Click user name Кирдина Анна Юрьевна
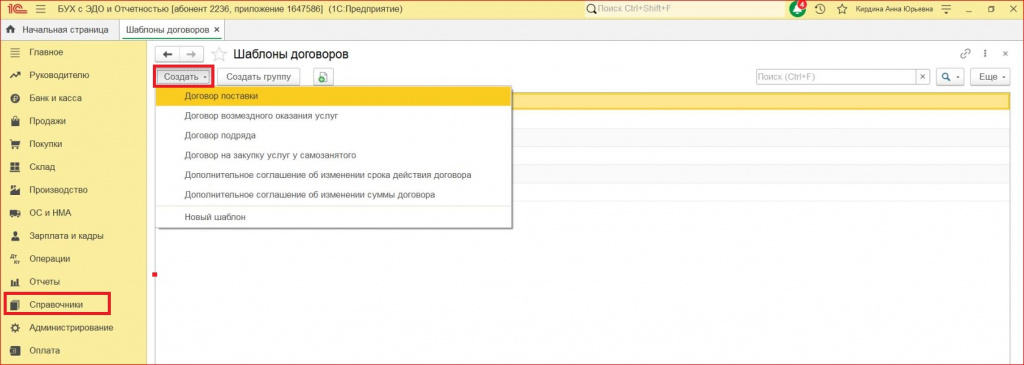The width and height of the screenshot is (1024, 365). (x=894, y=9)
